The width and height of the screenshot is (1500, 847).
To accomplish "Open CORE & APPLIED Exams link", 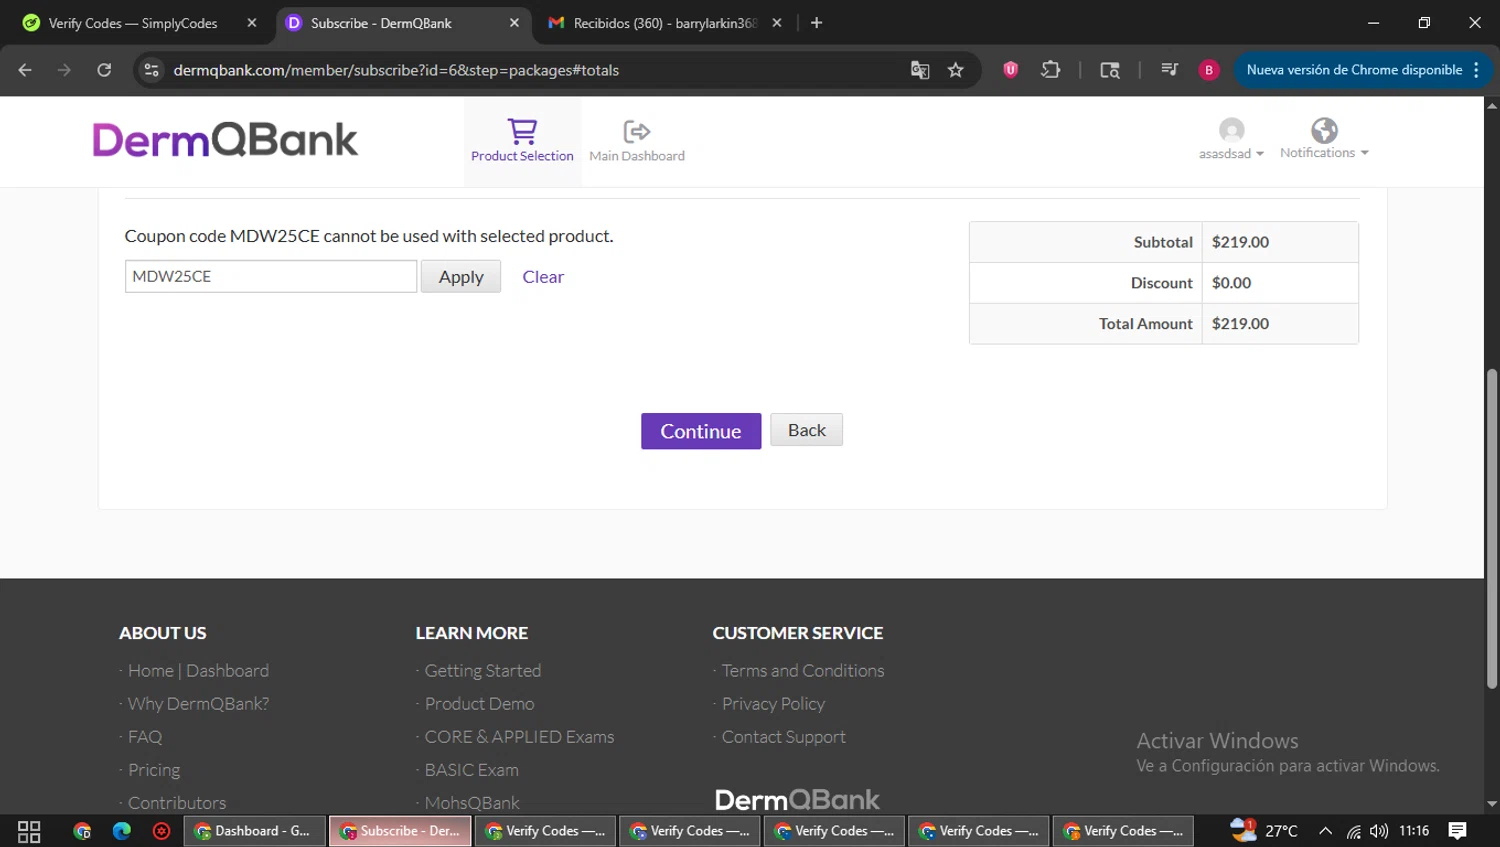I will [519, 737].
